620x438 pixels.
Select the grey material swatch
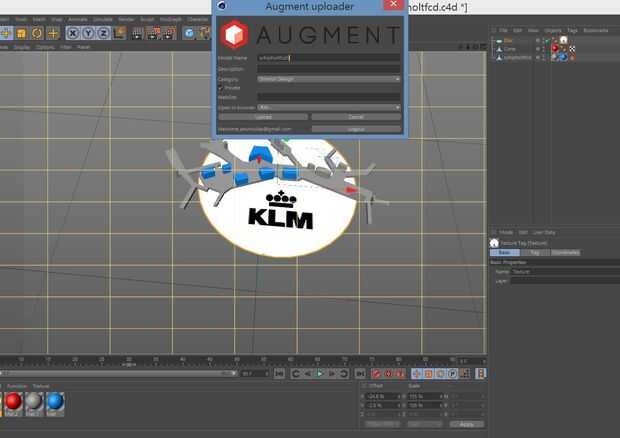(x=34, y=404)
